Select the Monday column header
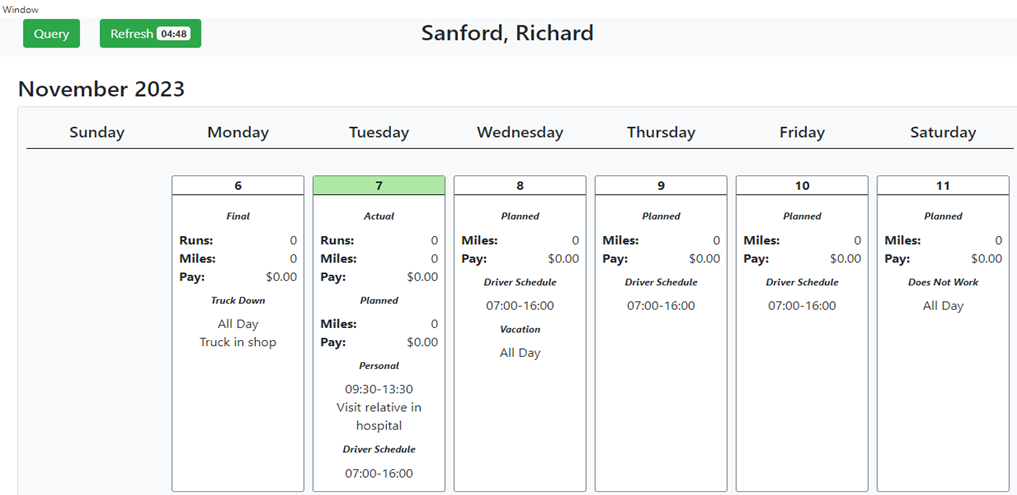The width and height of the screenshot is (1017, 495). click(x=238, y=132)
